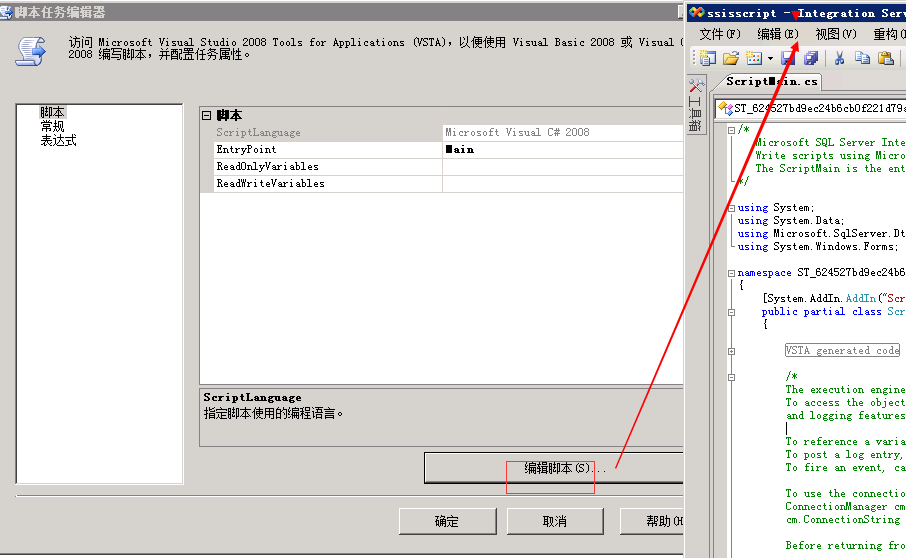Collapse the using directives outline
The height and width of the screenshot is (558, 906).
[x=731, y=208]
